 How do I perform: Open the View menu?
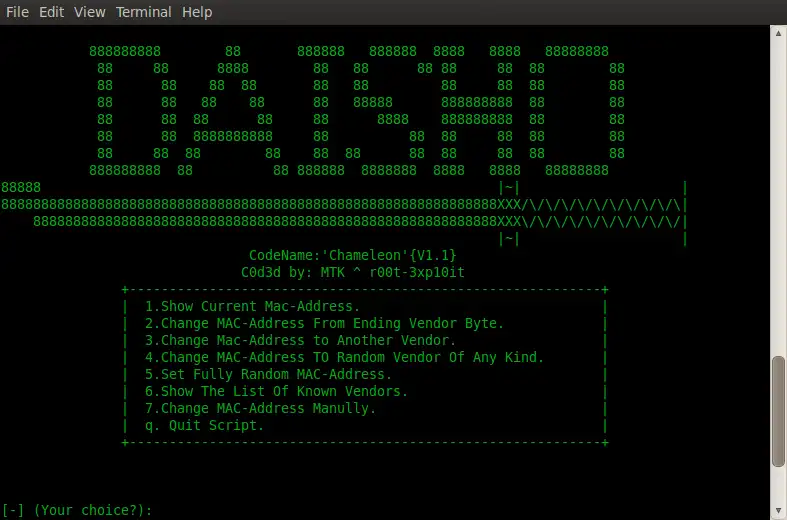pyautogui.click(x=90, y=12)
